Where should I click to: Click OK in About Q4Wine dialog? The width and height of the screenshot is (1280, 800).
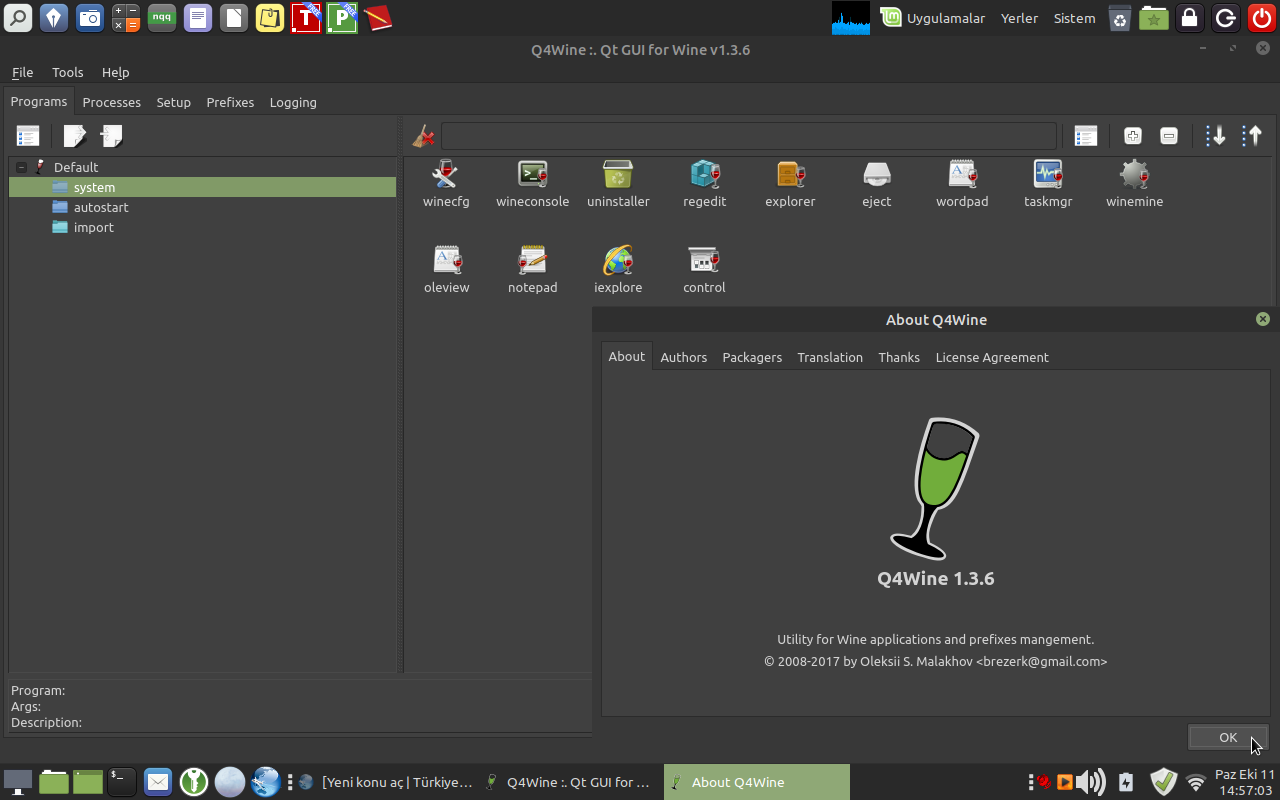click(1228, 737)
